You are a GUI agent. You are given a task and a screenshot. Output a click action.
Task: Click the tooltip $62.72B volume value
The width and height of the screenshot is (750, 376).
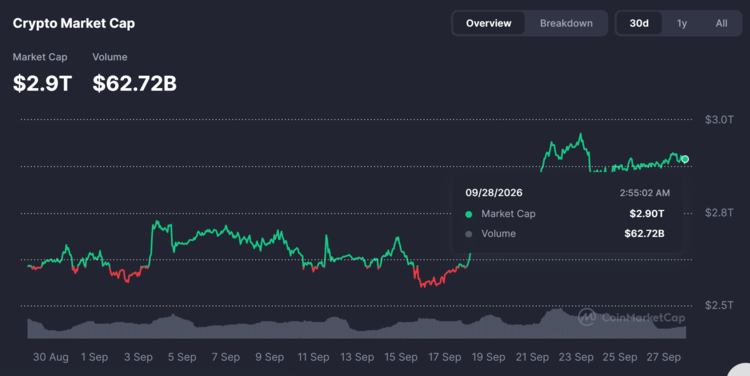[x=644, y=234]
